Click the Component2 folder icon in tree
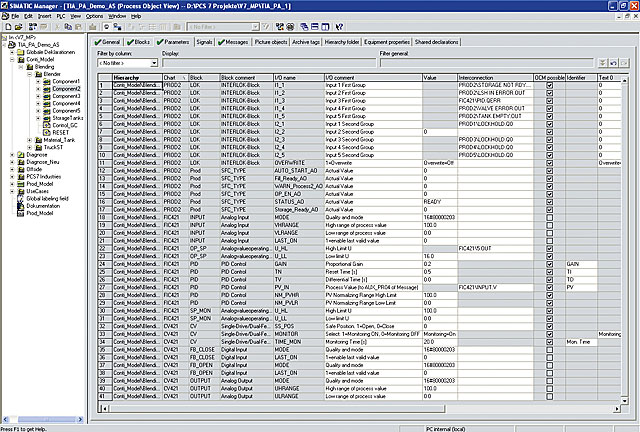Viewport: 640px width, 432px height. pyautogui.click(x=46, y=88)
